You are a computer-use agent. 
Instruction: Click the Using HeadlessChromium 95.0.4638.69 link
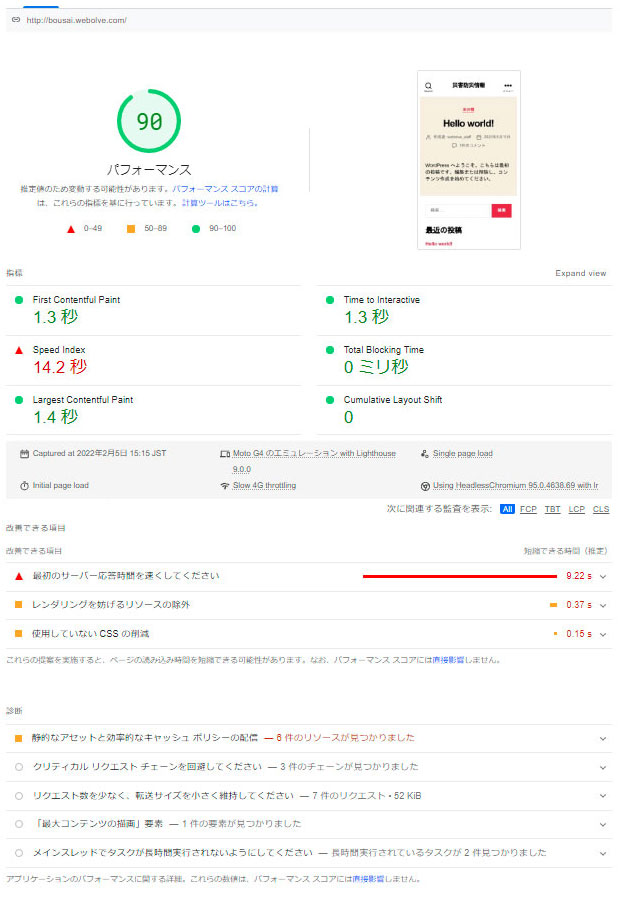(x=515, y=486)
